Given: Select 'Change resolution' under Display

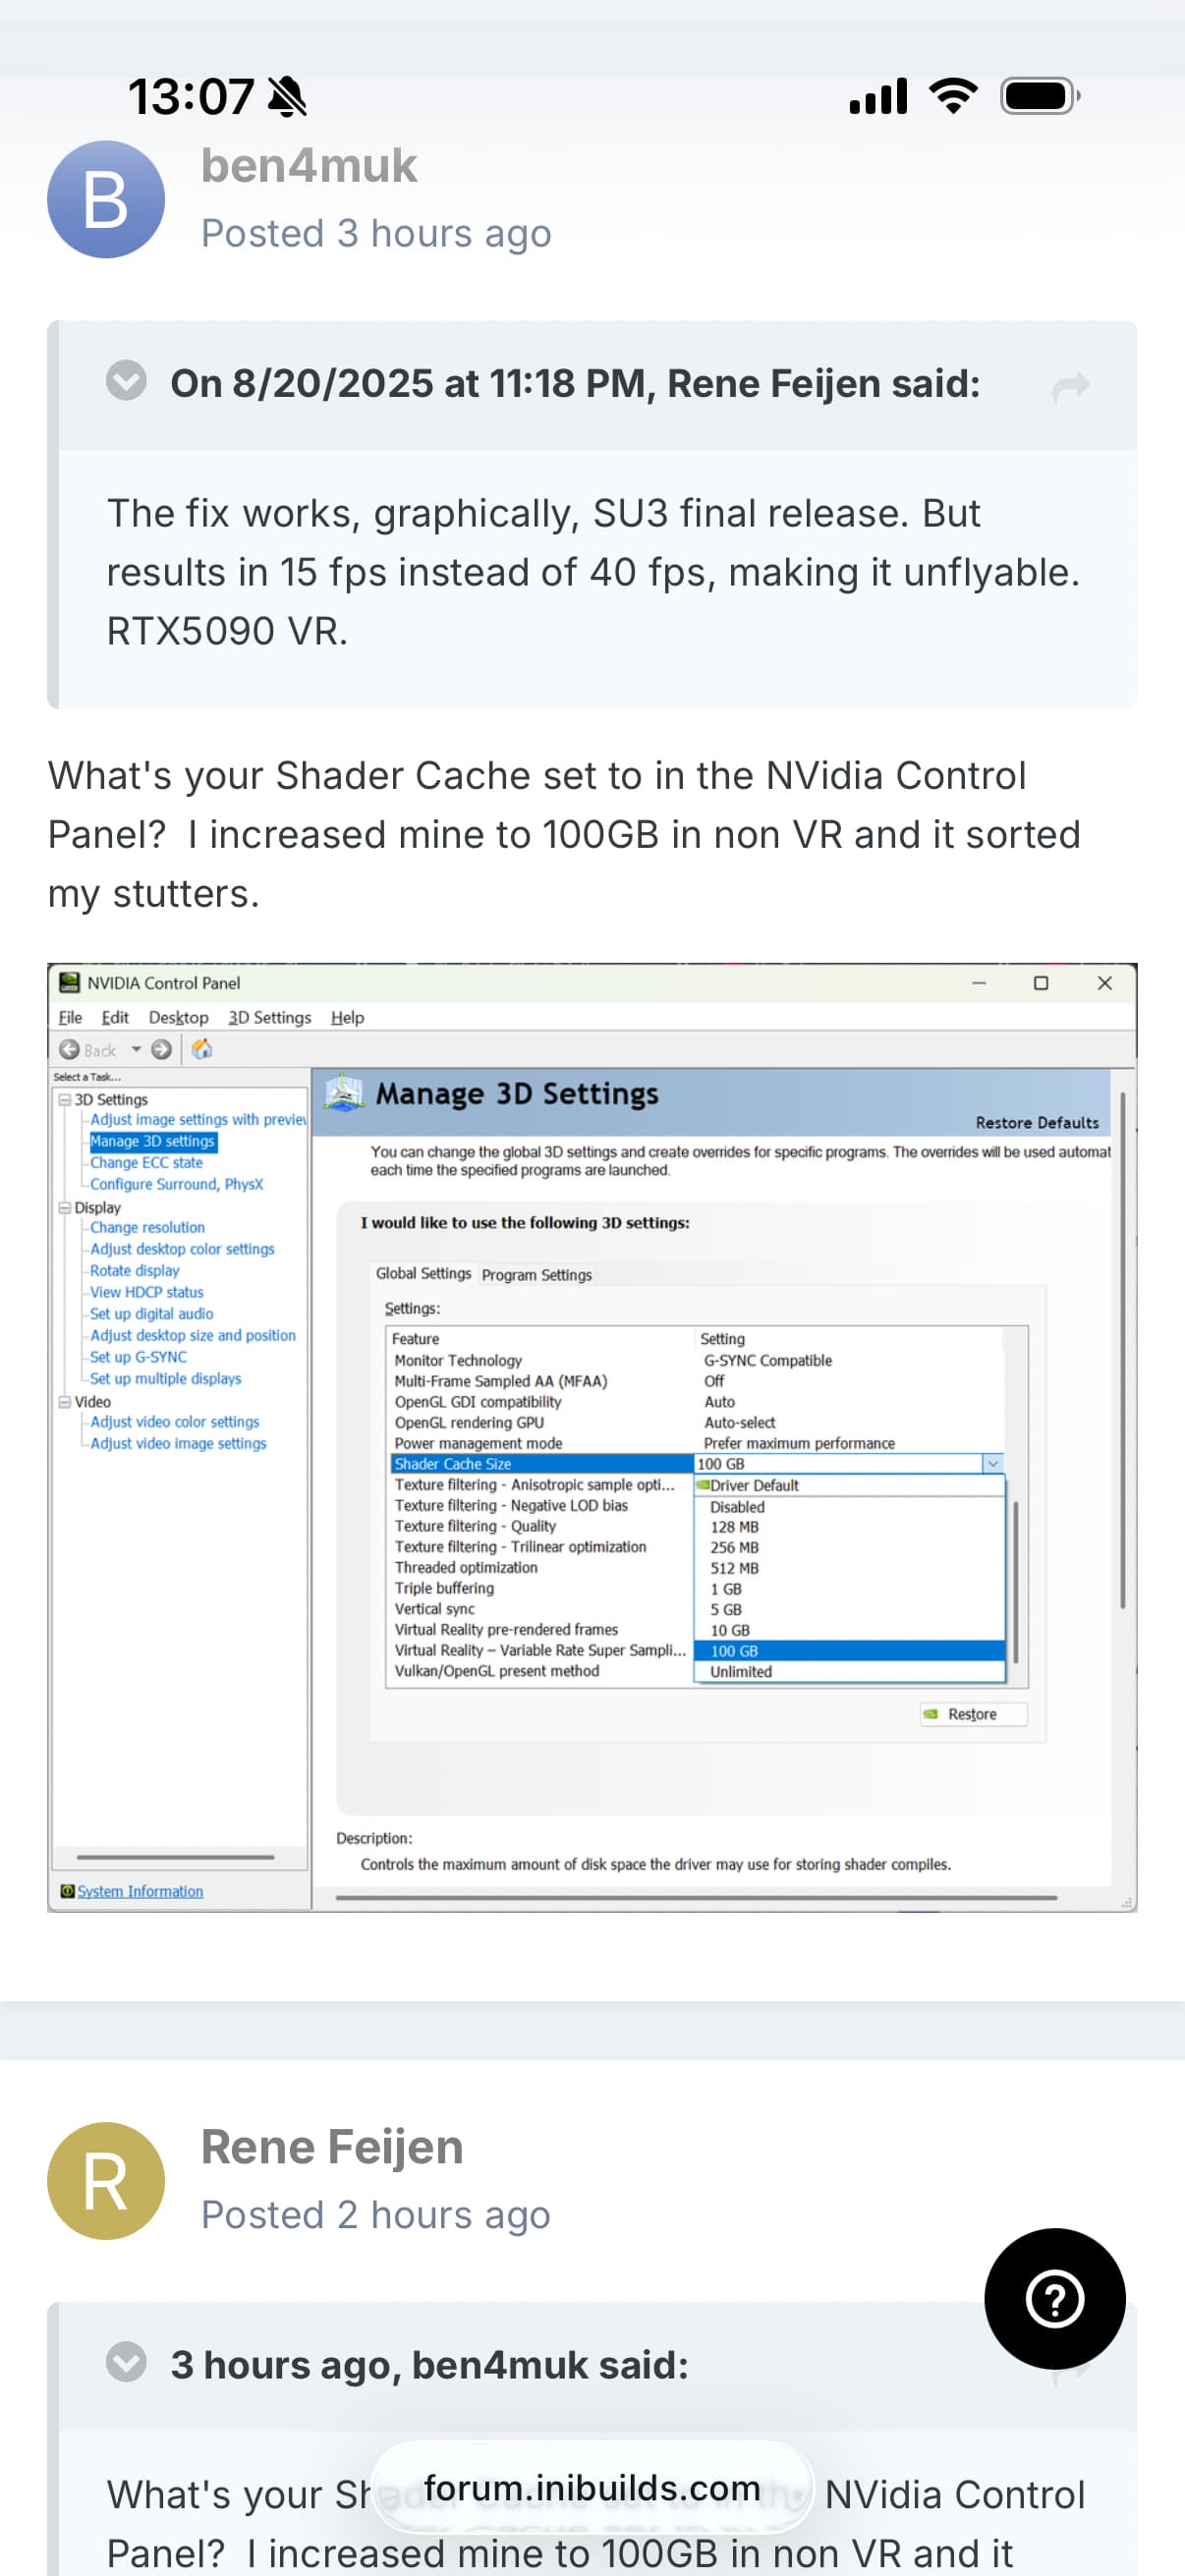Looking at the screenshot, I should tap(147, 1227).
